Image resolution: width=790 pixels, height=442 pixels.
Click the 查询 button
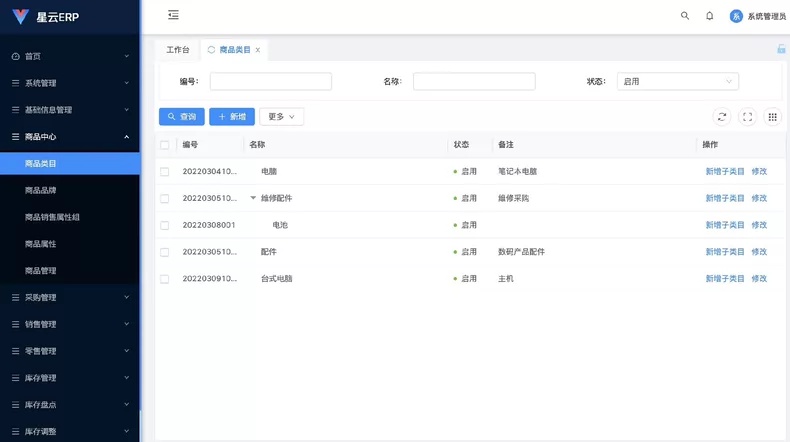(x=182, y=116)
